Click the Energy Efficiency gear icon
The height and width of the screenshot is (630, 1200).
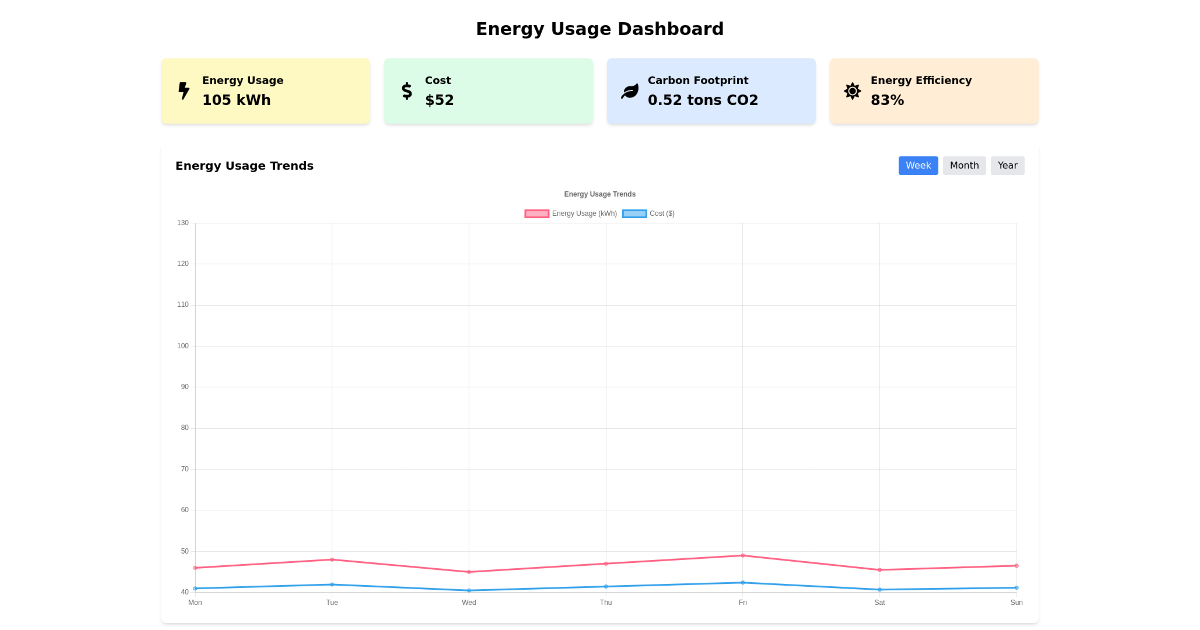pos(851,90)
